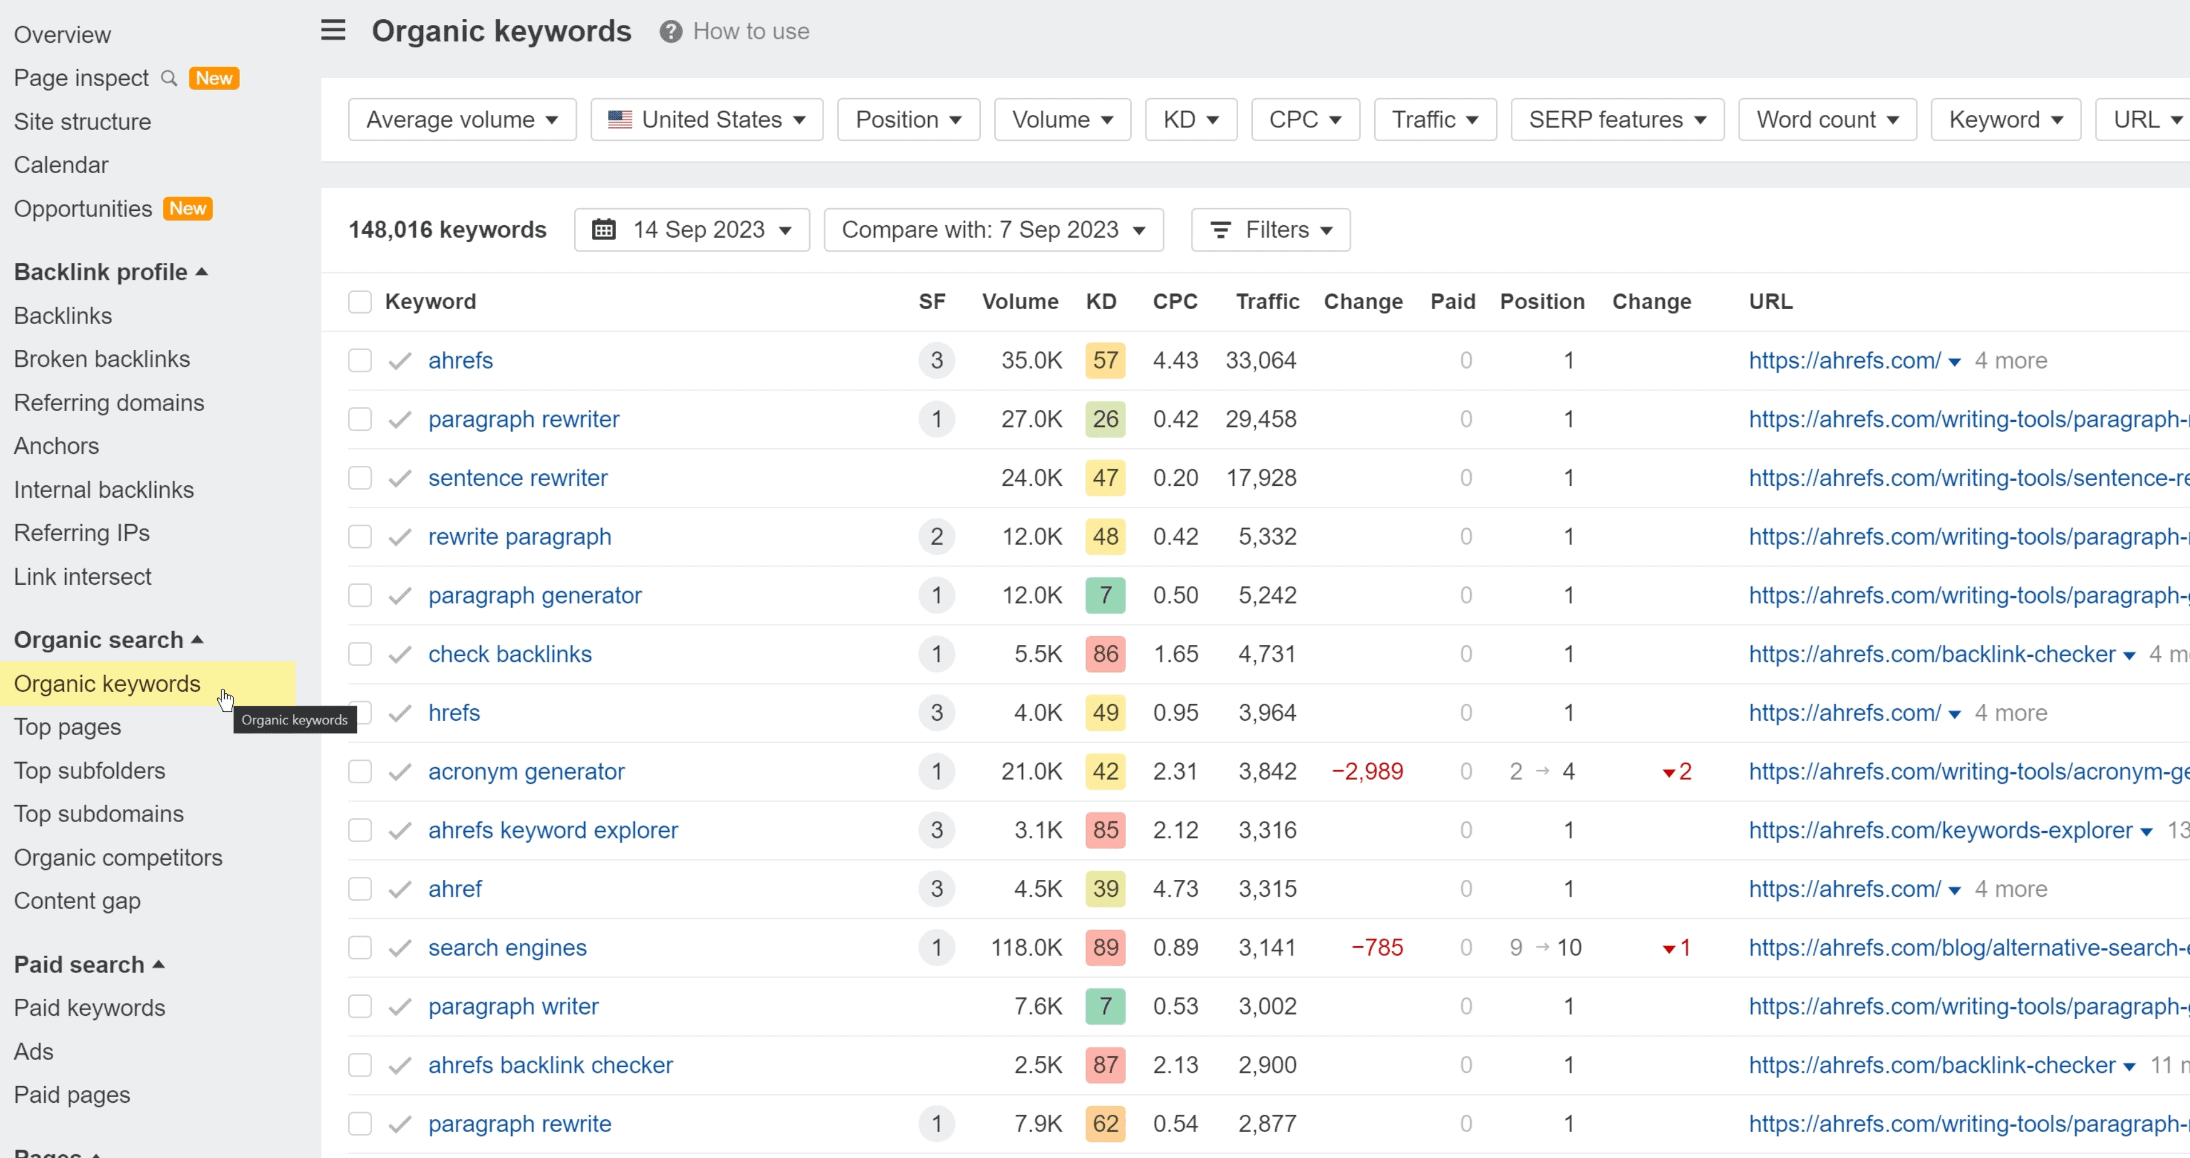Check the box for paragraph rewriter

(360, 420)
